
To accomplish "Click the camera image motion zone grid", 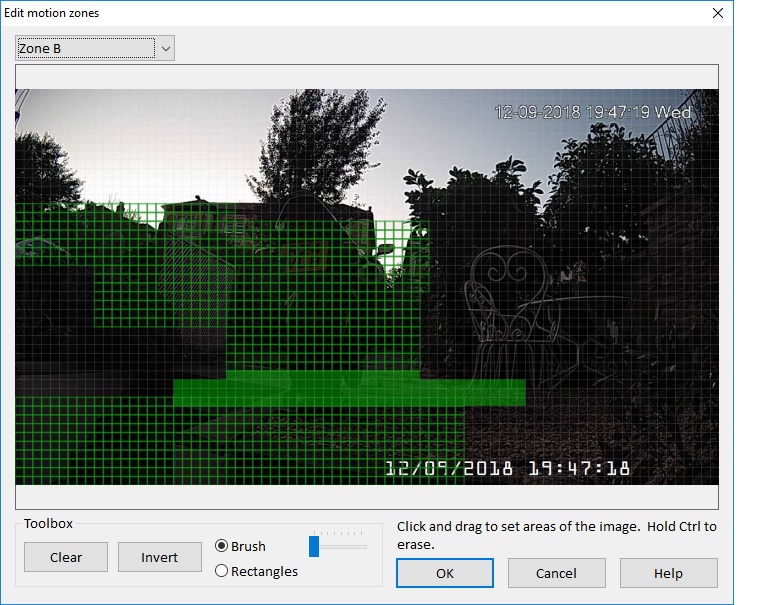I will [367, 287].
